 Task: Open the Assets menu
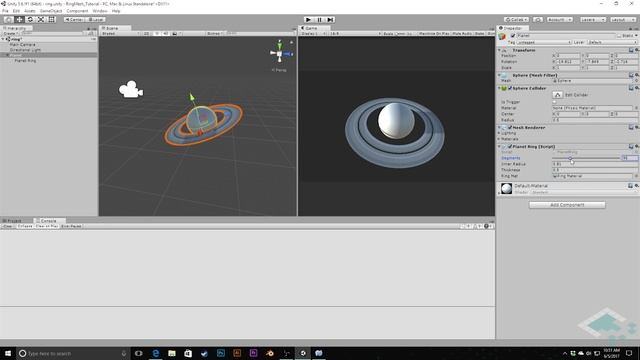[30, 11]
